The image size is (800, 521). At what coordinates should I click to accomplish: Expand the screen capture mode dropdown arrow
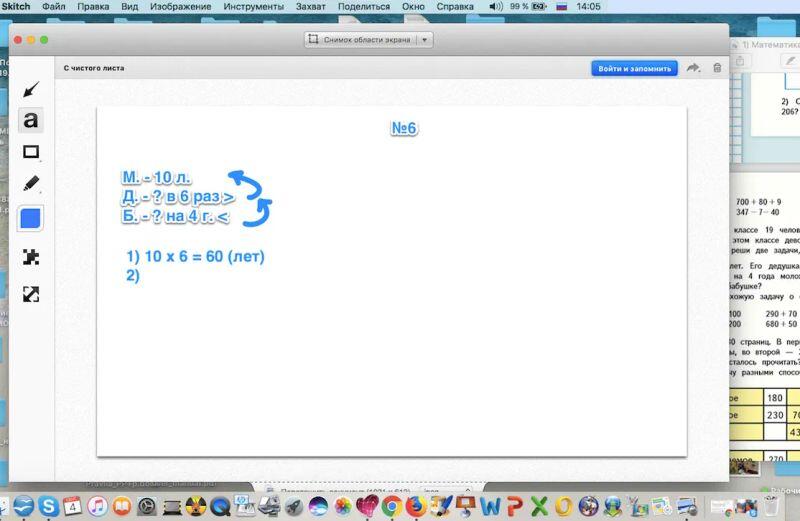425,40
